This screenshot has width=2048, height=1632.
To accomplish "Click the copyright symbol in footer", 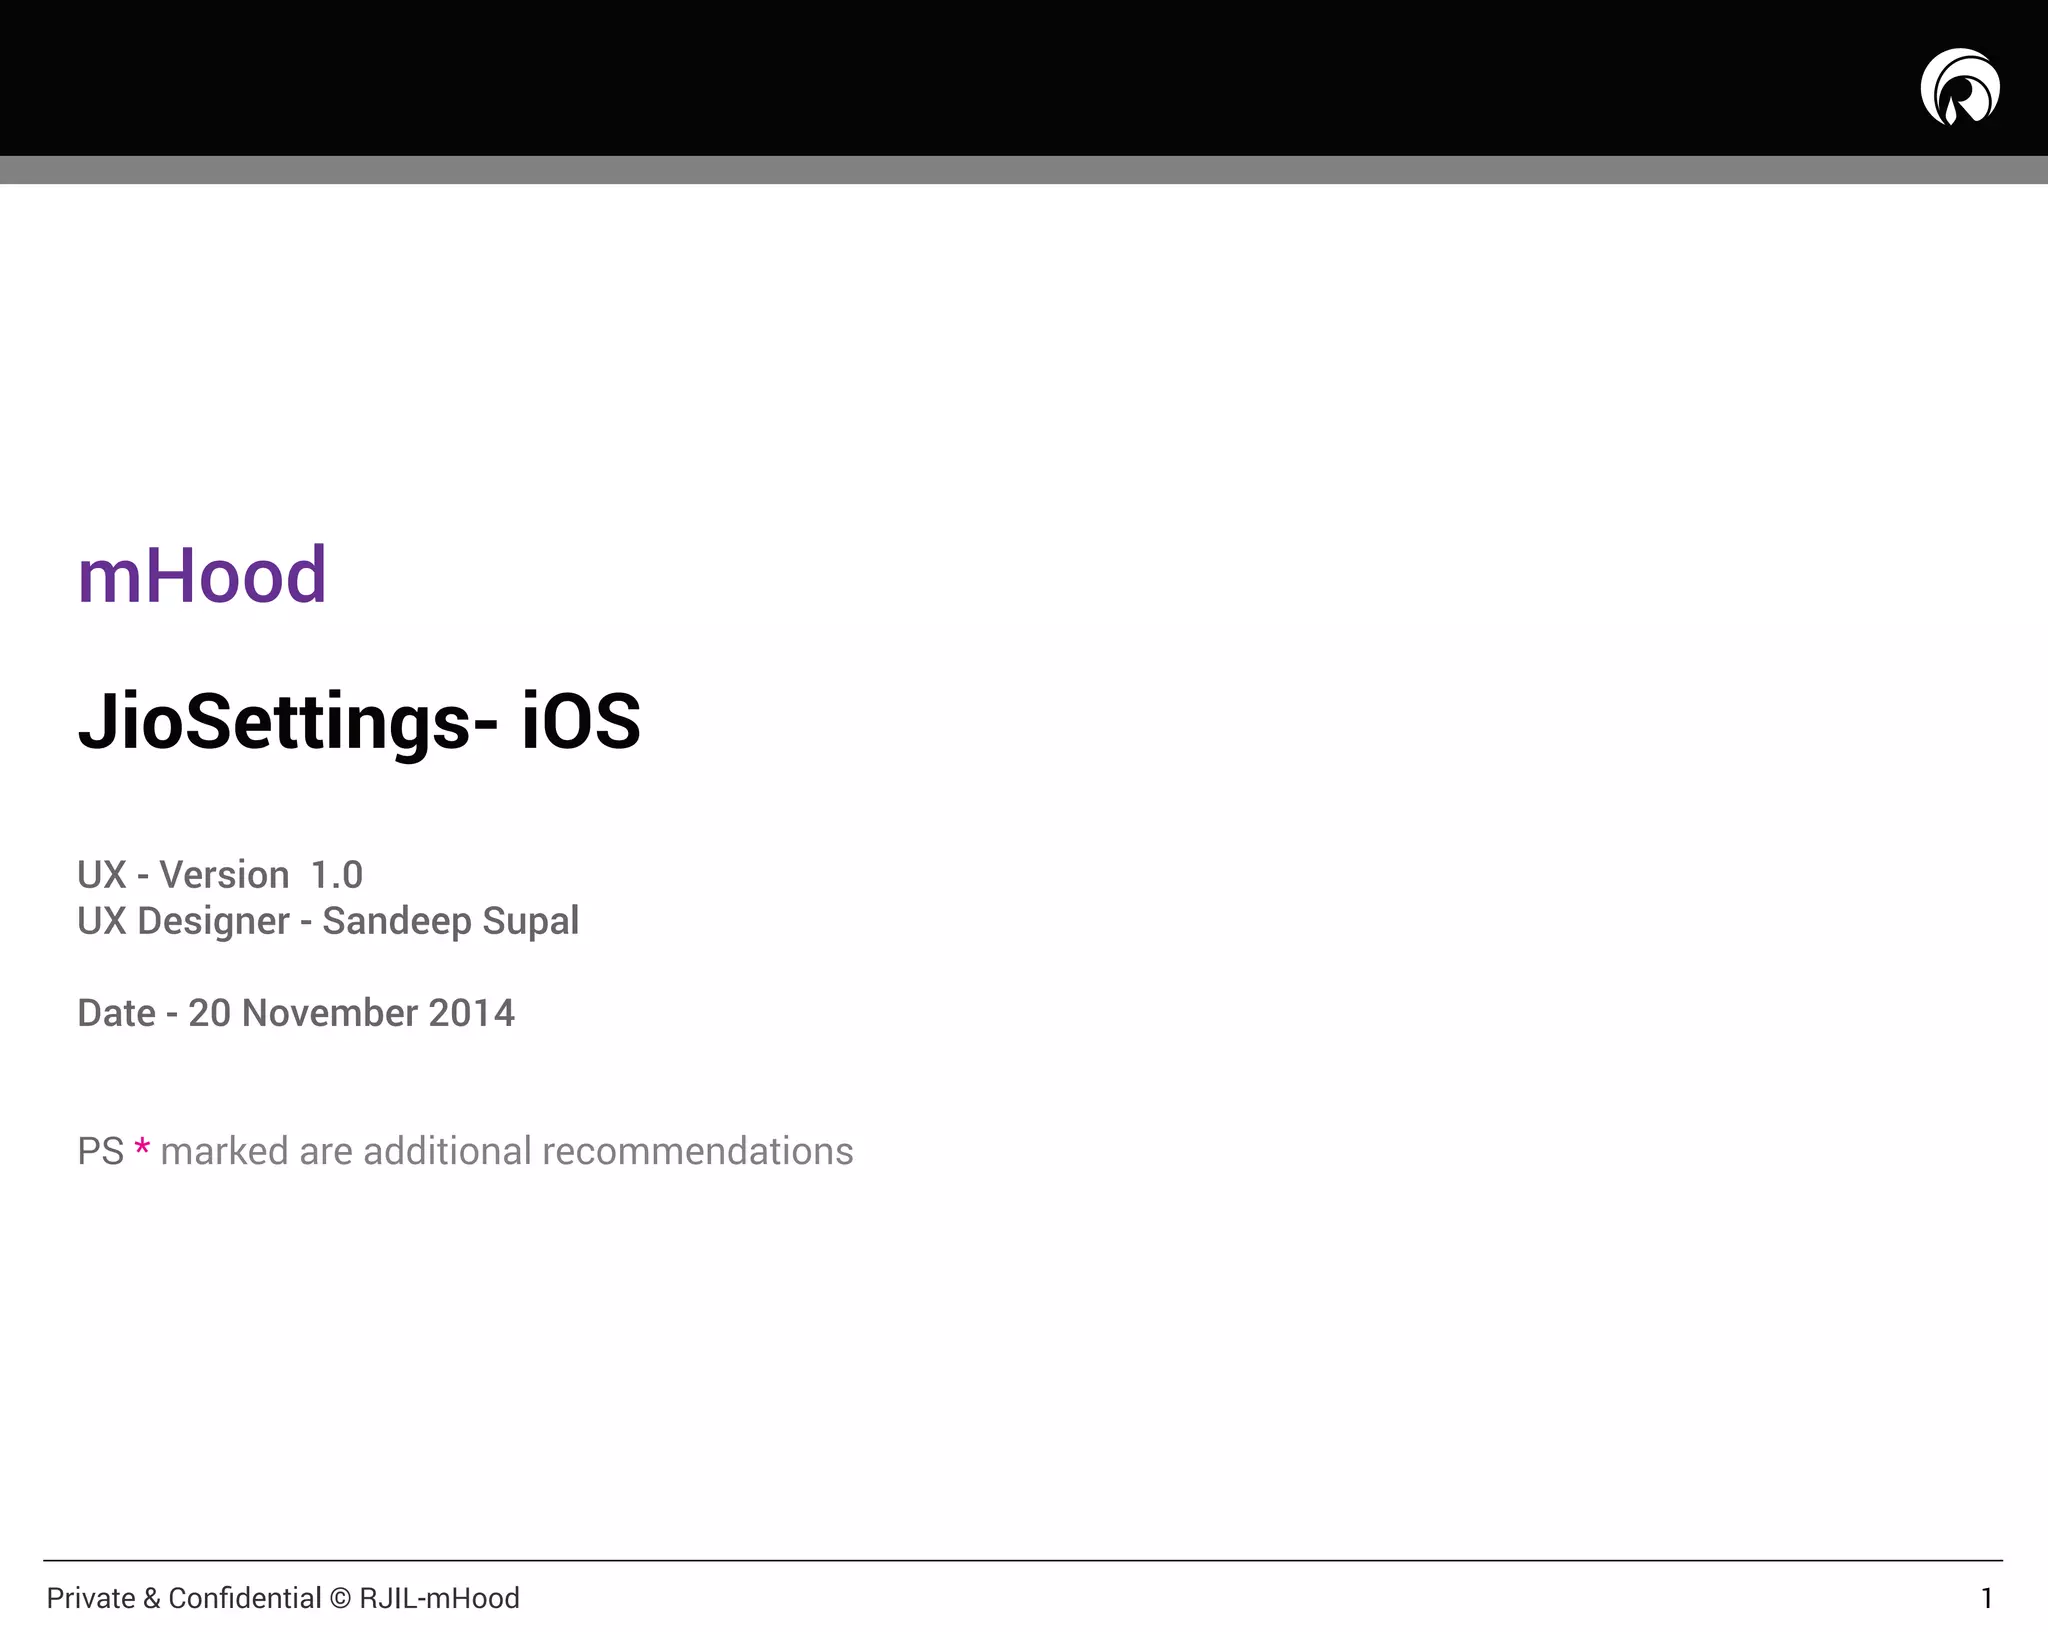I will click(340, 1598).
